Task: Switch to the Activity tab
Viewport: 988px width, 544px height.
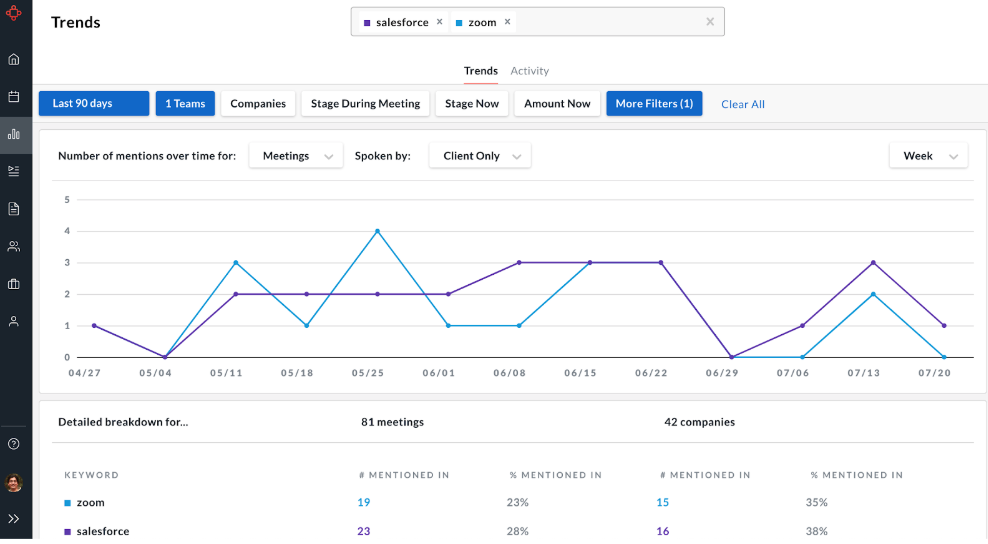Action: click(529, 71)
